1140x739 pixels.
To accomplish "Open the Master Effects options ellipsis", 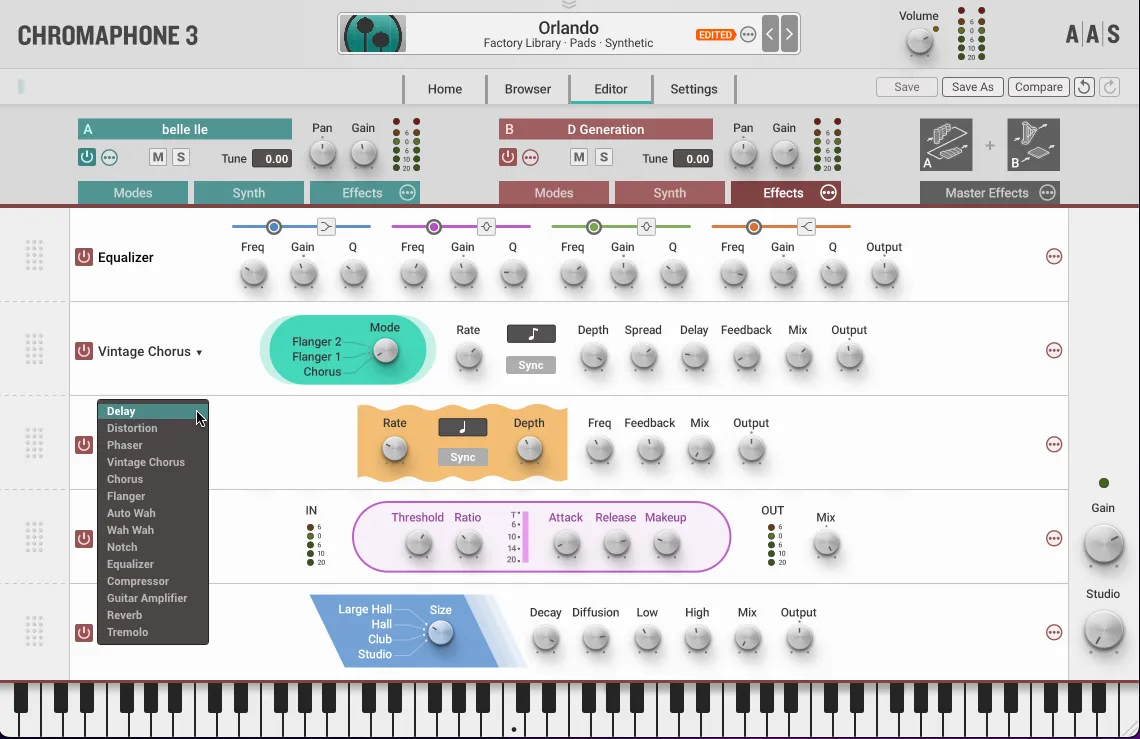I will click(1047, 192).
